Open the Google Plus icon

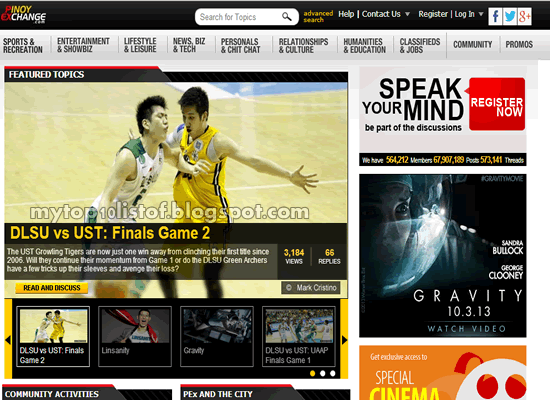pos(524,16)
